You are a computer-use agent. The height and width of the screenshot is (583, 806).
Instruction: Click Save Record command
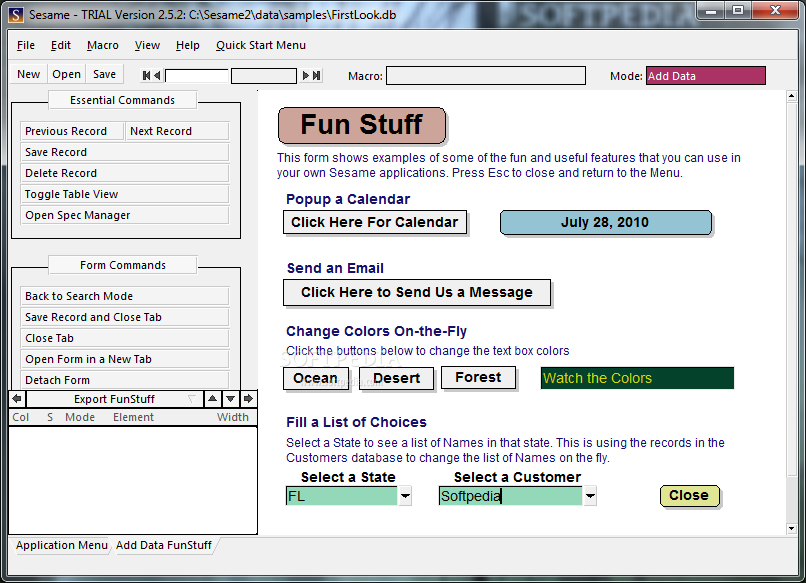tap(124, 152)
